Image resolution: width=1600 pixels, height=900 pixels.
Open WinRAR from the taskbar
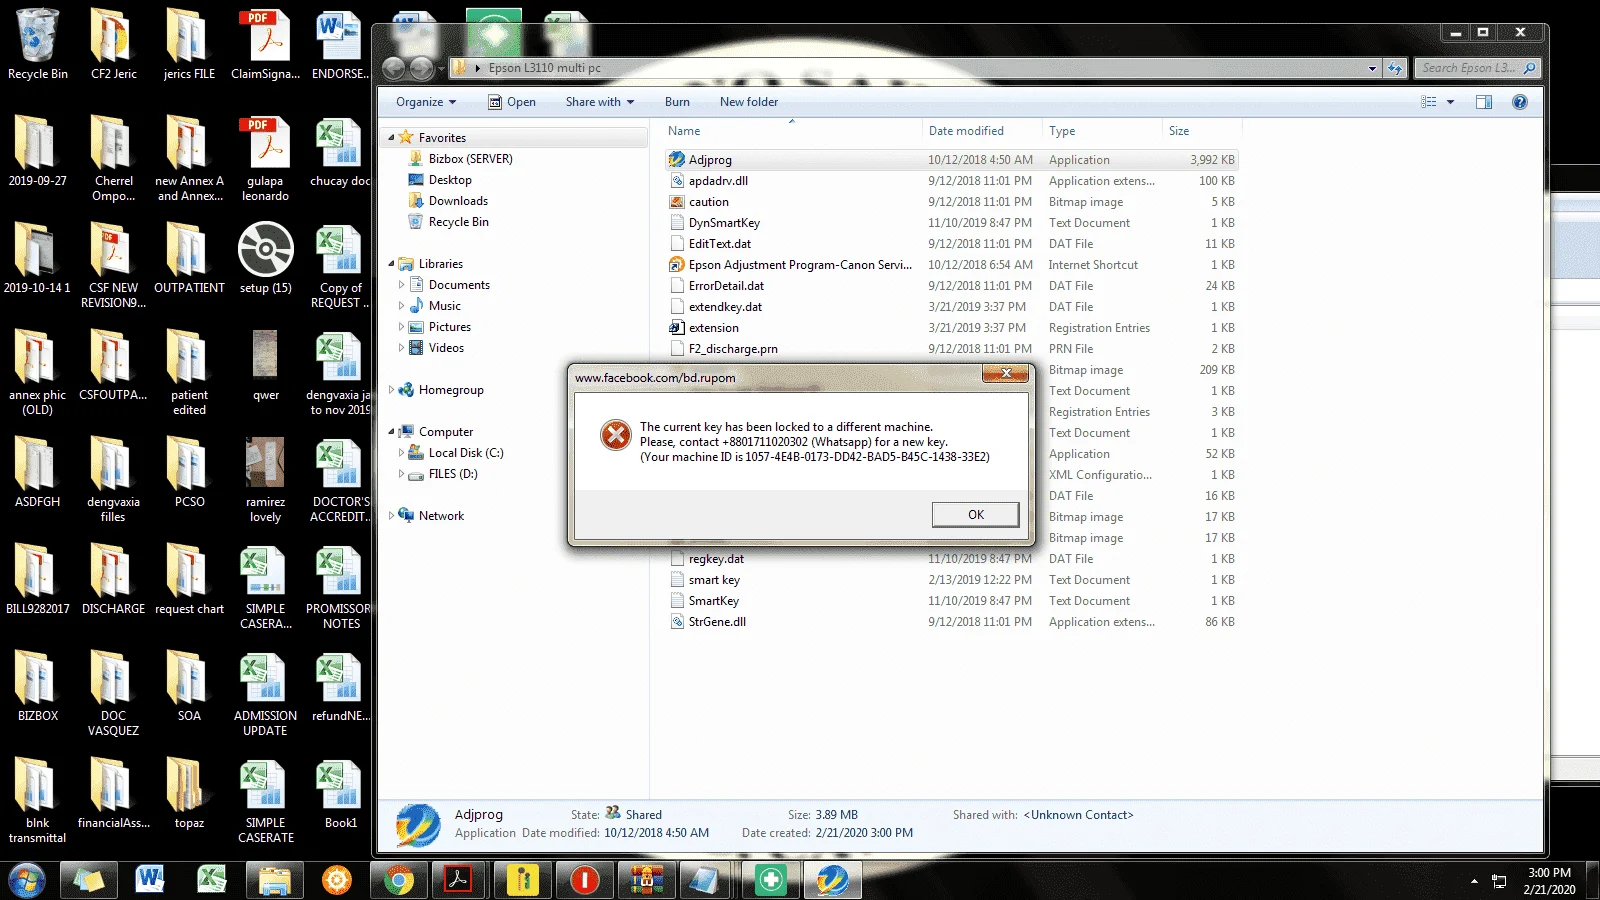646,880
